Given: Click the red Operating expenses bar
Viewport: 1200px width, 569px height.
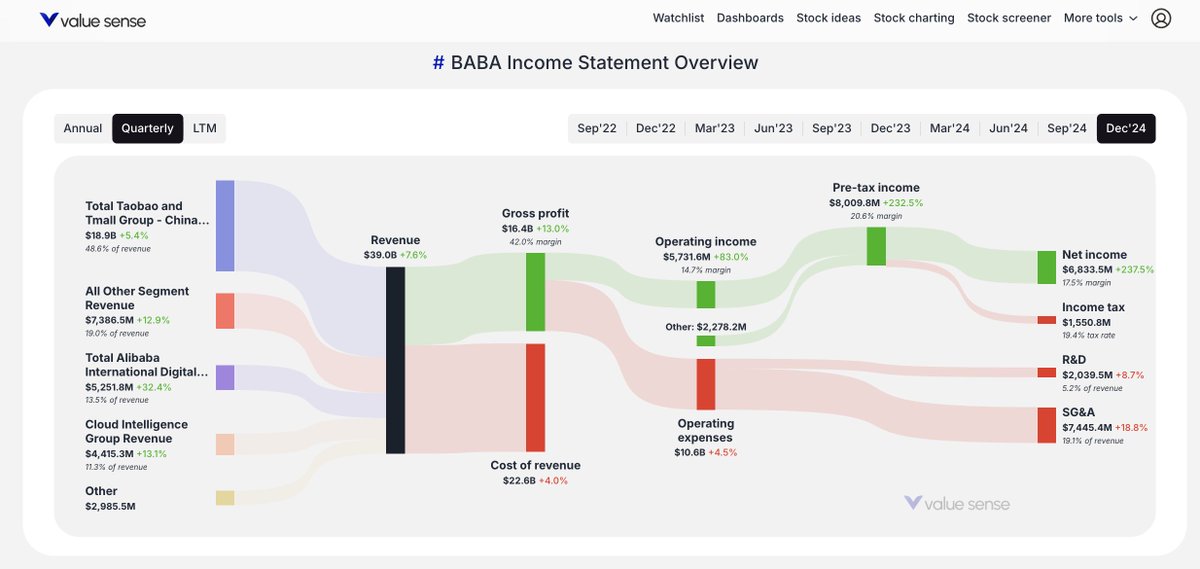Looking at the screenshot, I should click(x=706, y=384).
